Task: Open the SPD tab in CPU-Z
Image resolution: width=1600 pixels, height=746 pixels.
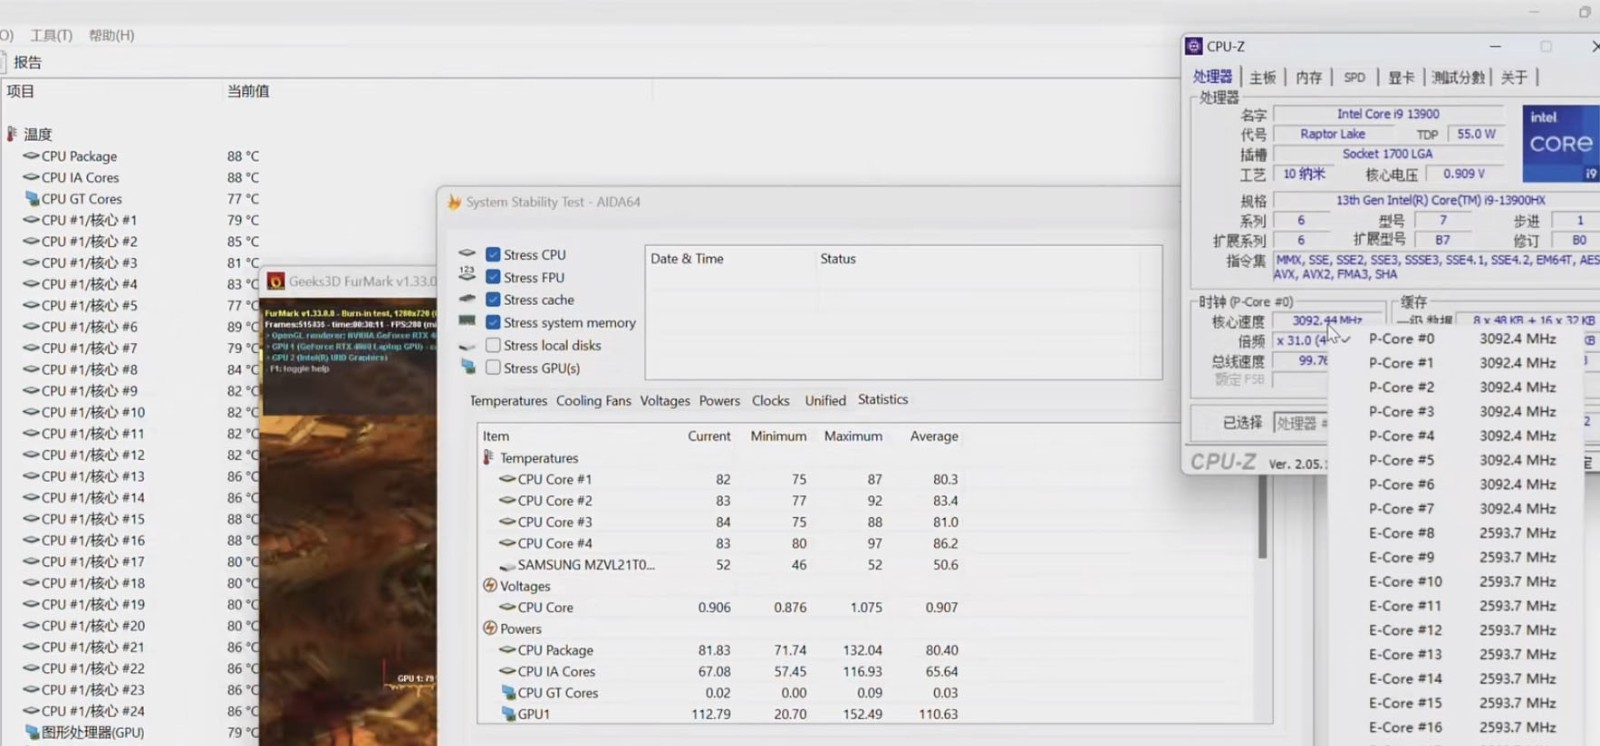Action: tap(1354, 77)
